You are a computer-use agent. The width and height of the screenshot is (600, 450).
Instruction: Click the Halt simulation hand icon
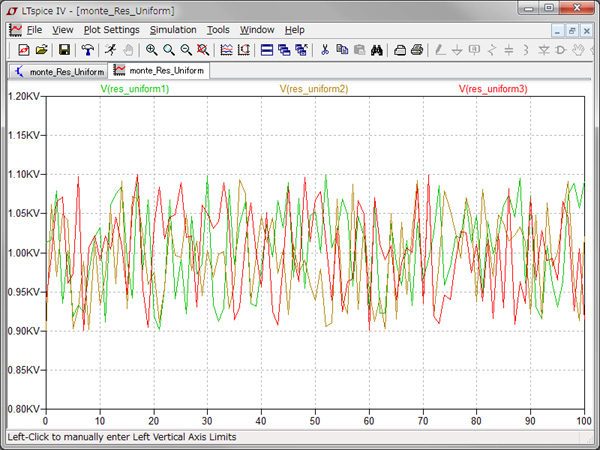coord(128,49)
